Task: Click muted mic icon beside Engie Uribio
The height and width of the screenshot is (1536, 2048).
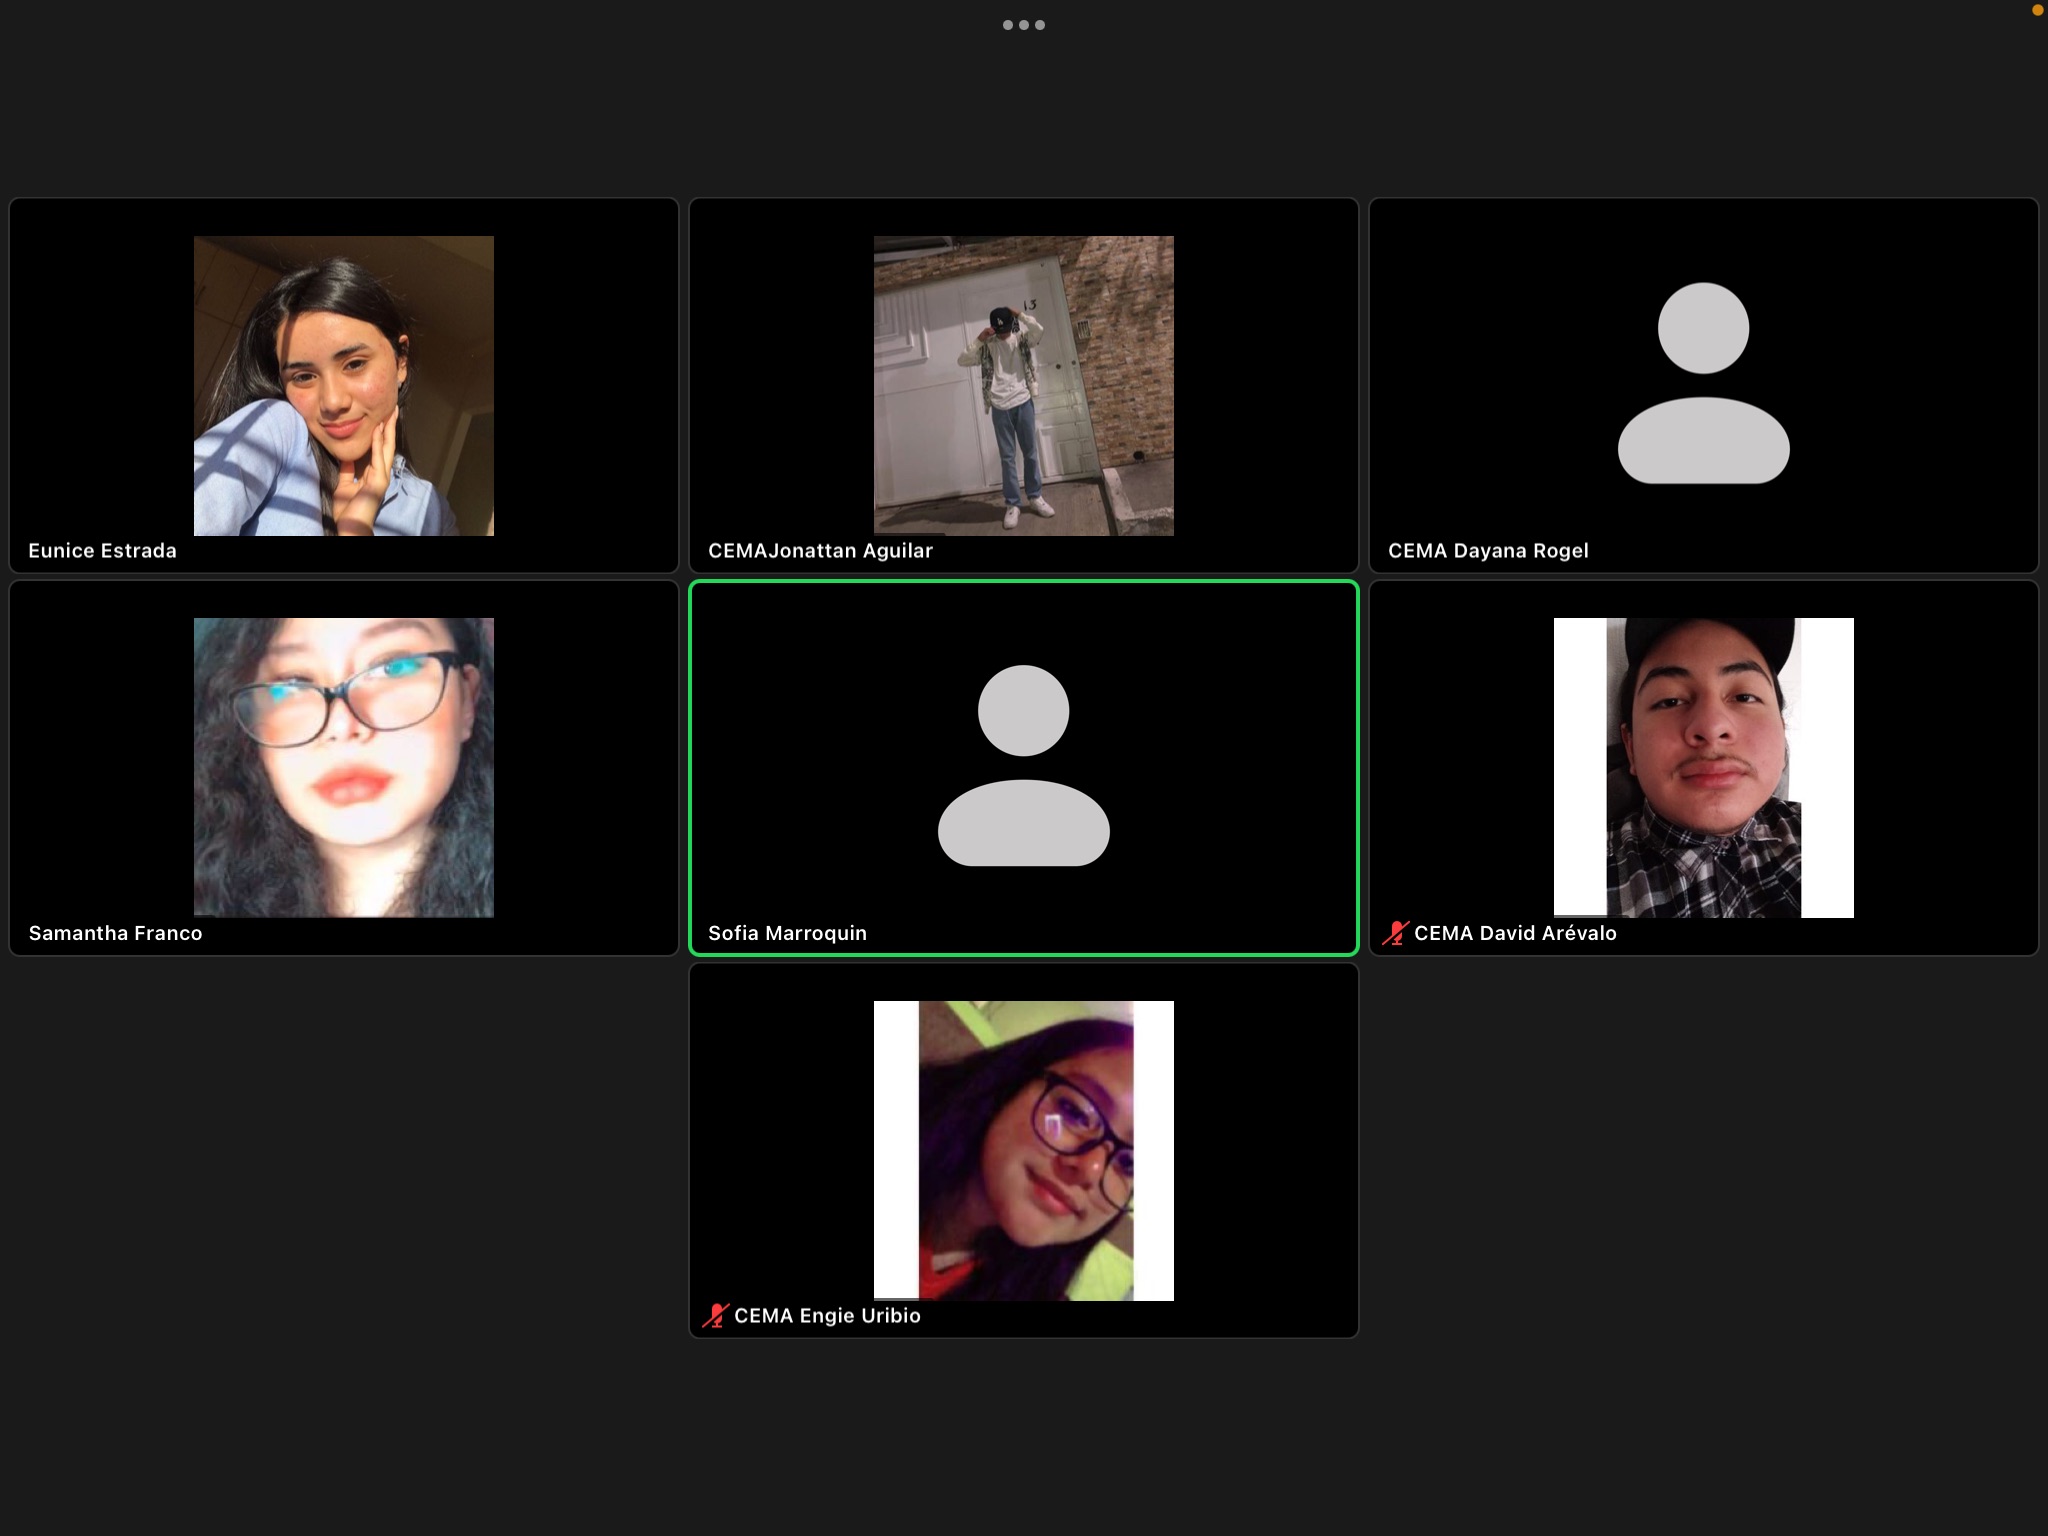Action: click(x=715, y=1316)
